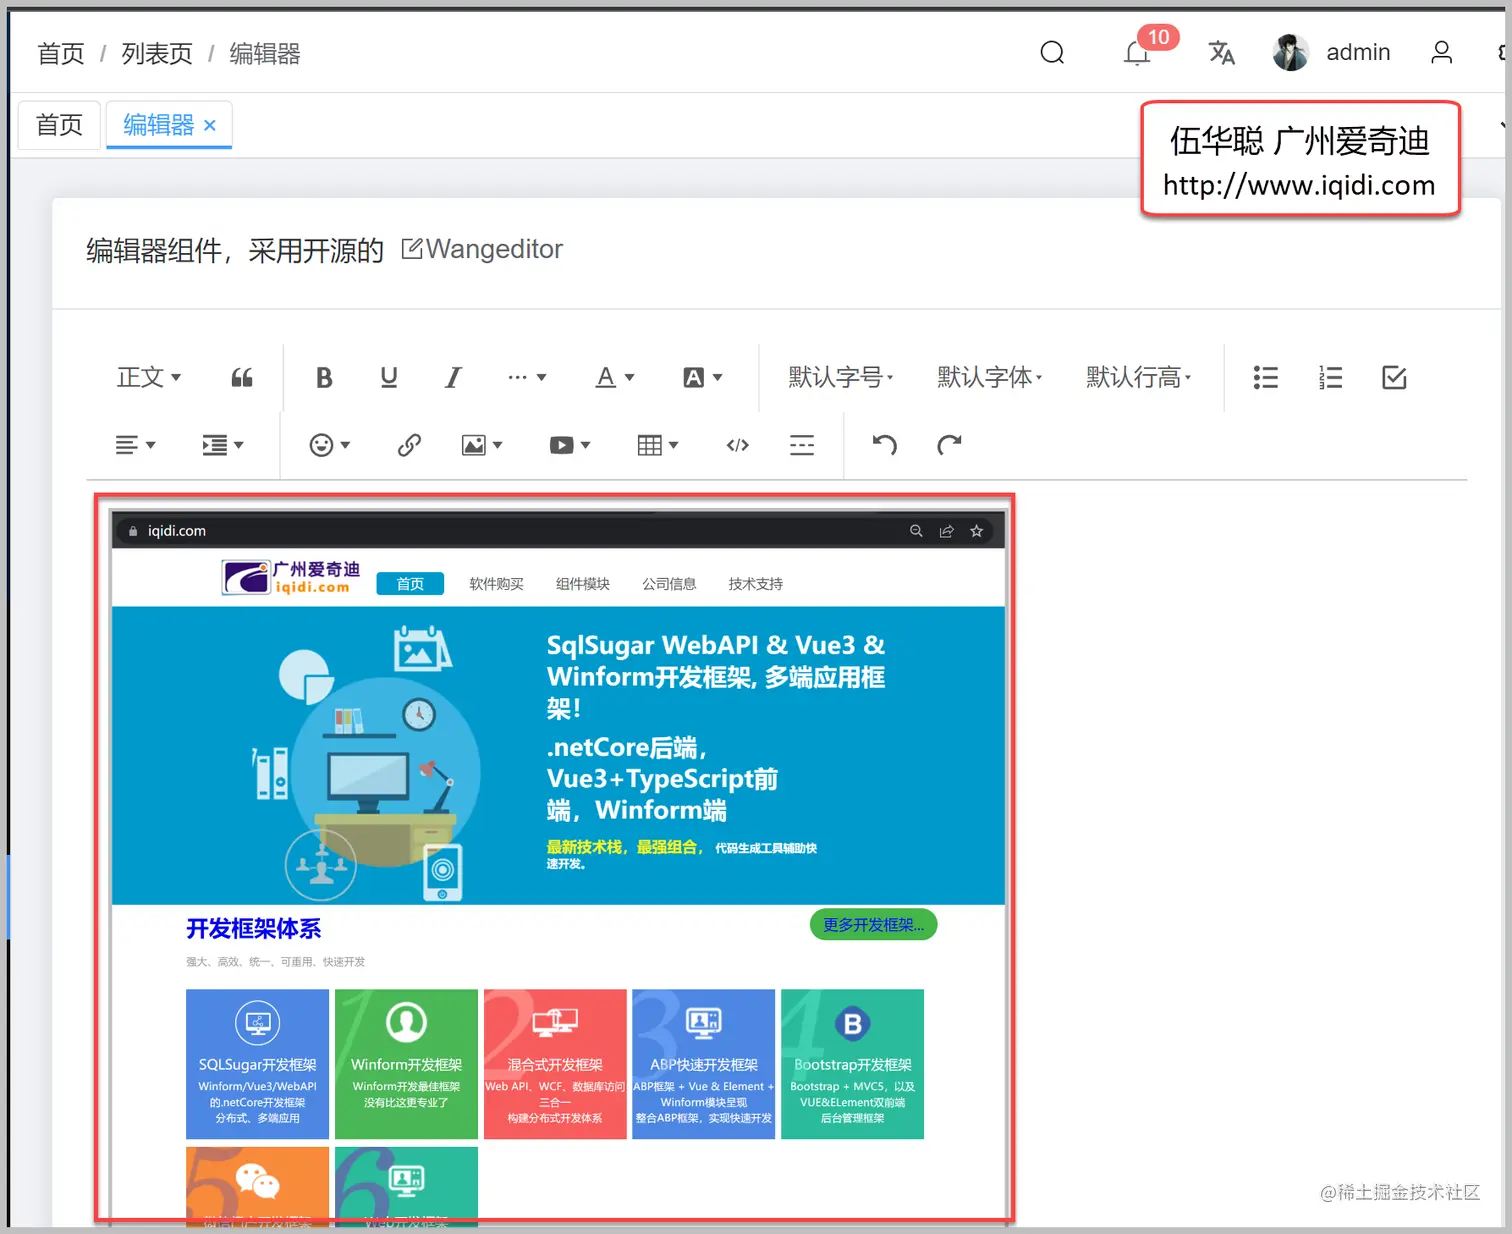Image resolution: width=1512 pixels, height=1234 pixels.
Task: Open the 默认字号 font size dropdown
Action: point(840,377)
